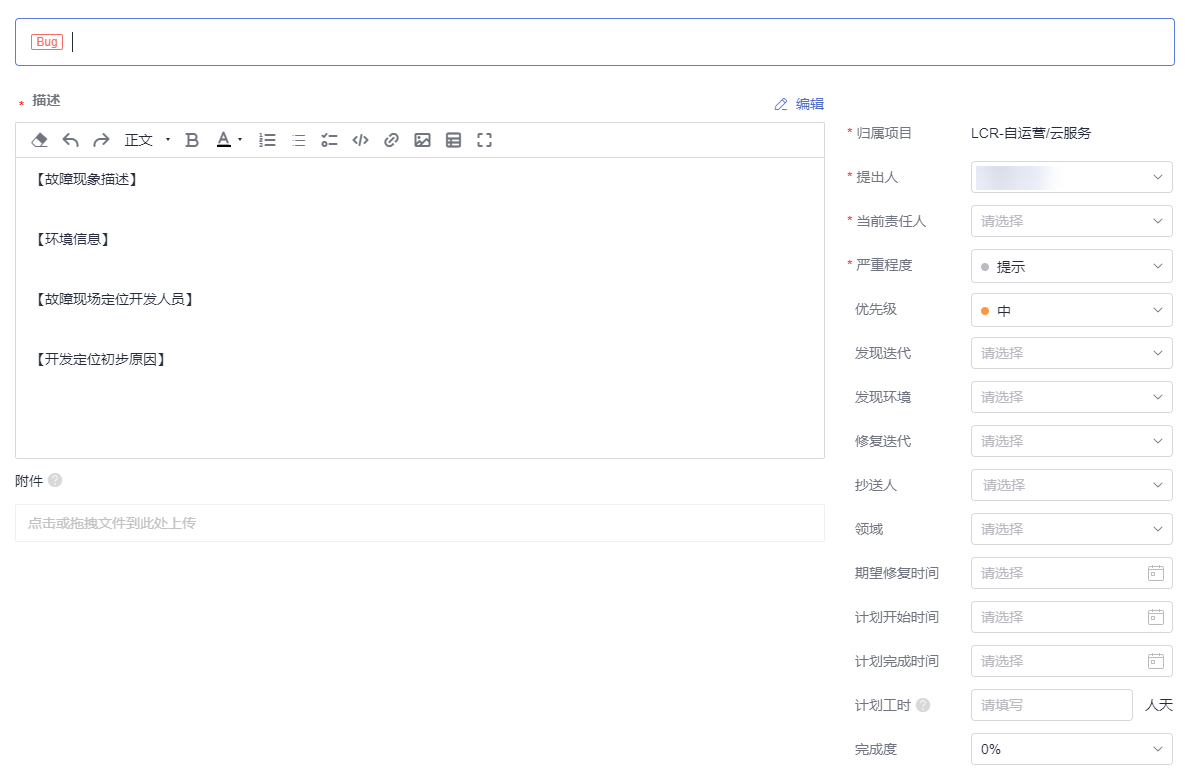Open the 正文 paragraph style dropdown
Screen dimensions: 1185x773
coord(146,140)
